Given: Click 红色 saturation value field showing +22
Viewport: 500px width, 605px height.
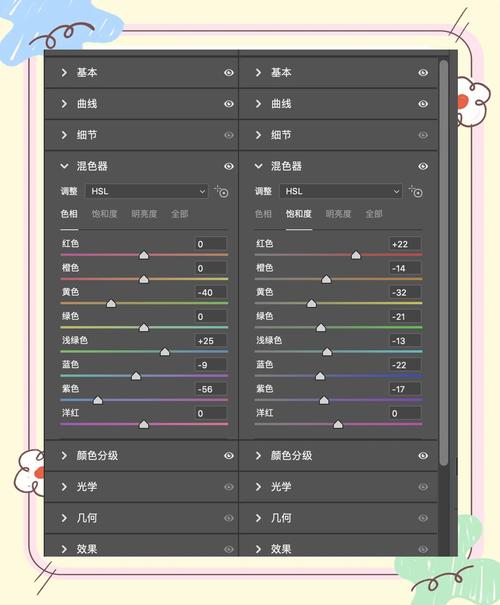Looking at the screenshot, I should click(404, 244).
